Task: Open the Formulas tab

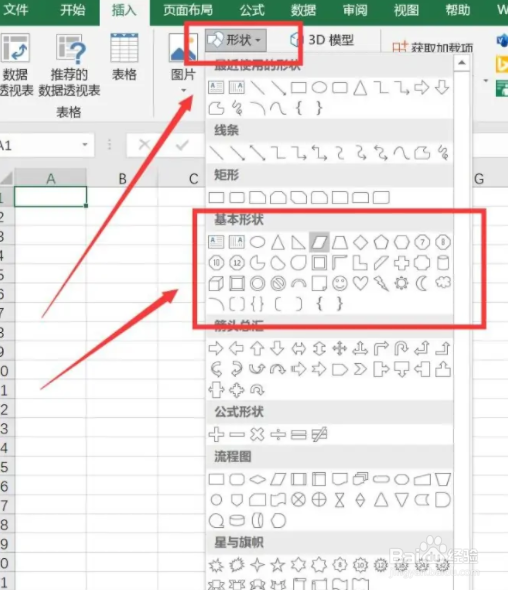Action: click(x=252, y=9)
